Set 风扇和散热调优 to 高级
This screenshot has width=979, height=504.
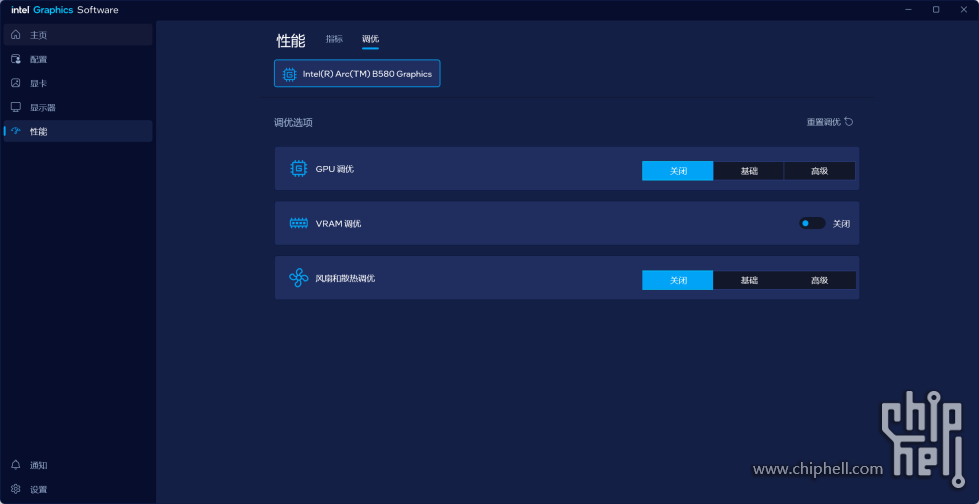[x=819, y=280]
